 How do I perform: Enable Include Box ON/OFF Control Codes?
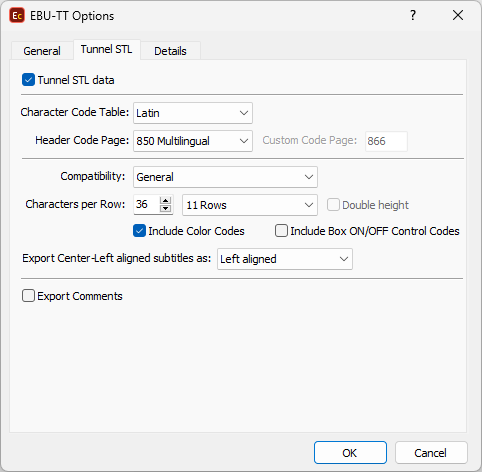[x=281, y=231]
